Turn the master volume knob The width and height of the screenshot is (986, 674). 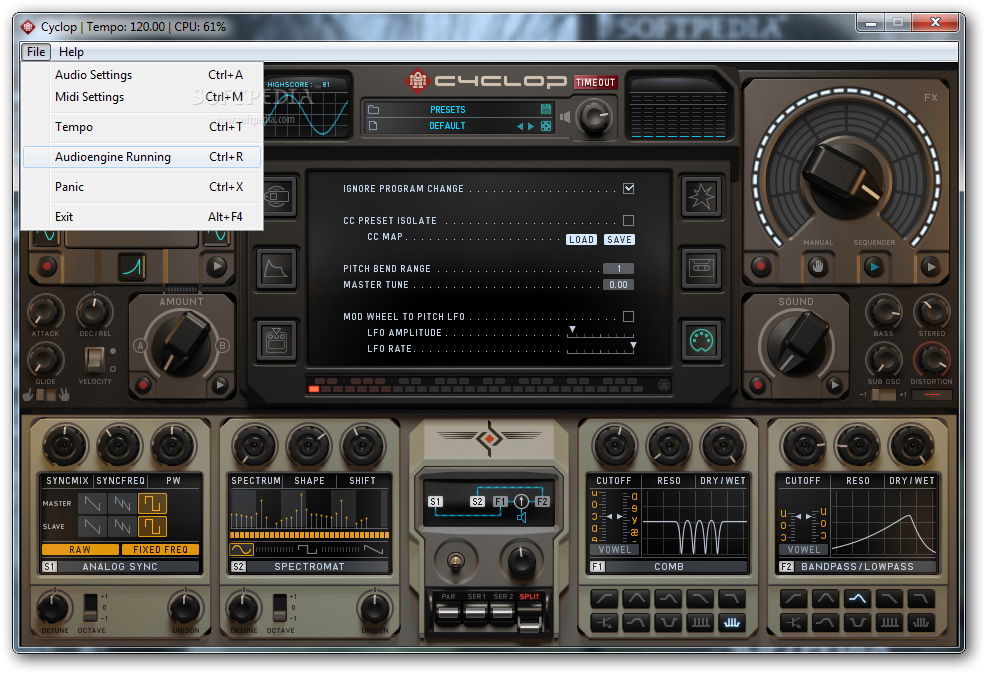click(594, 117)
